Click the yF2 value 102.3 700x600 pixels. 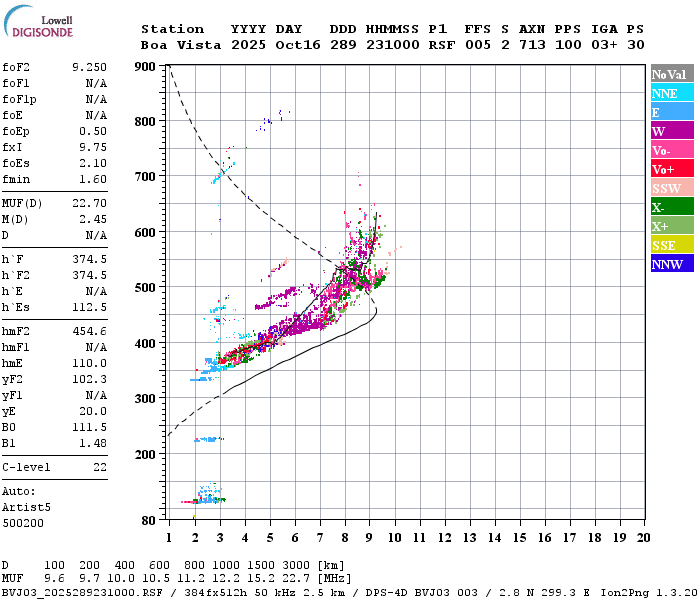[89, 379]
